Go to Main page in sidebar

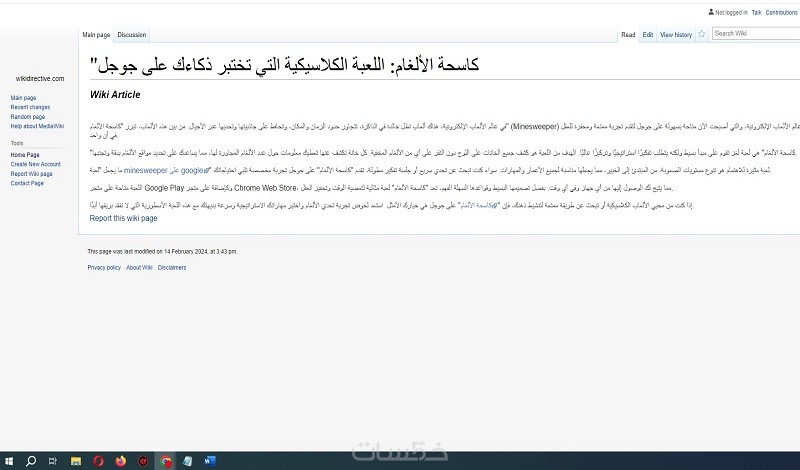[23, 98]
